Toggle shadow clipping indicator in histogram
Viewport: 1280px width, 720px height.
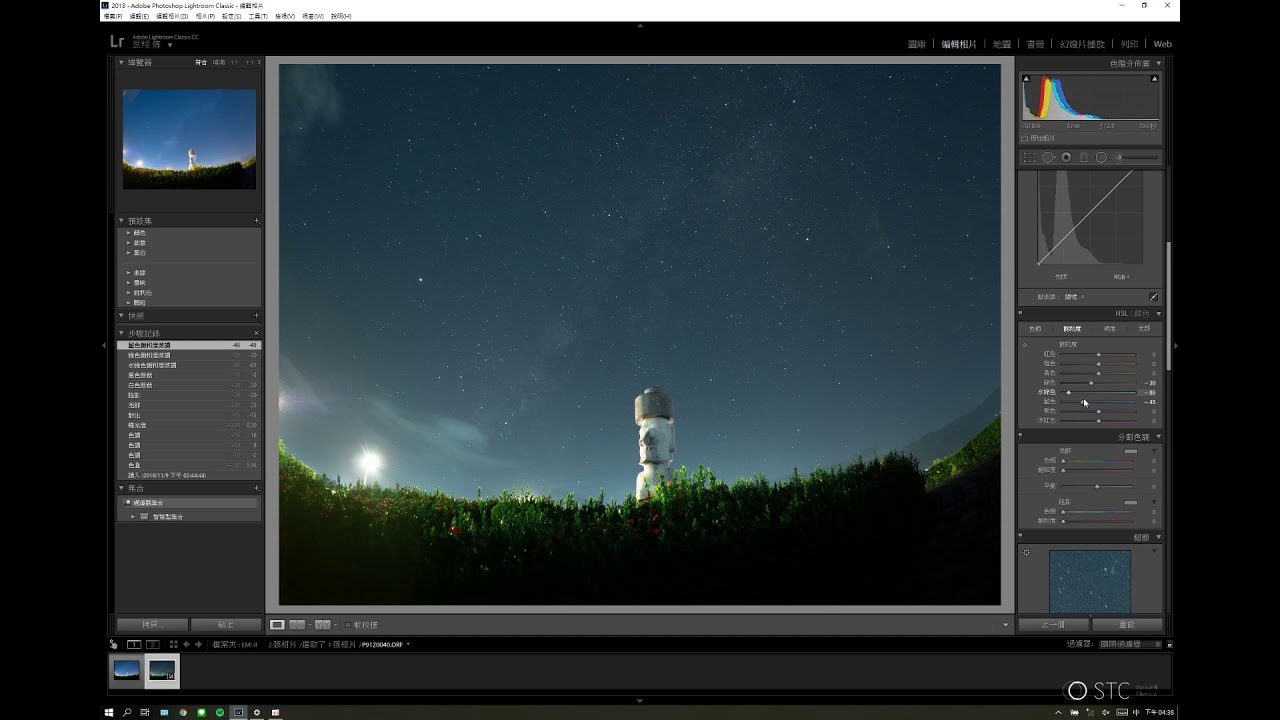(x=1025, y=78)
